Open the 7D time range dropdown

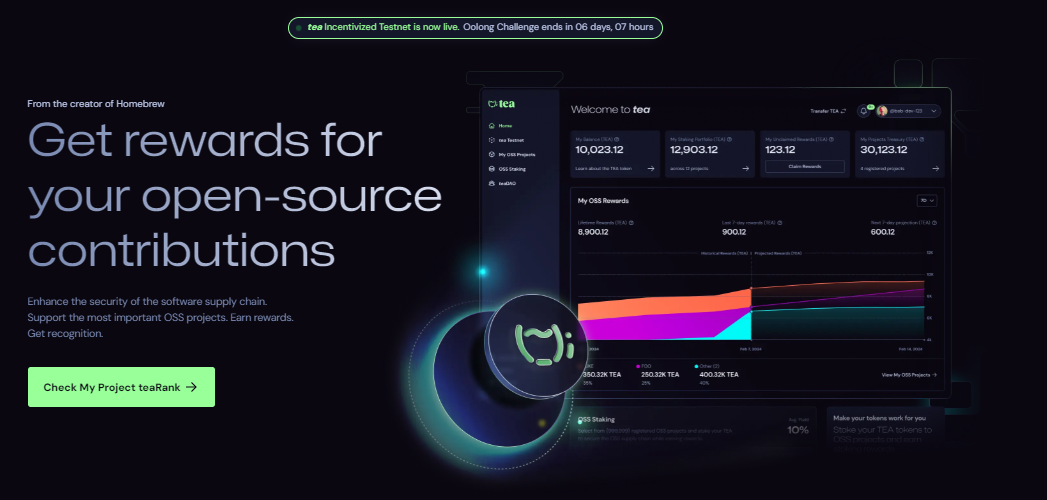click(x=928, y=201)
